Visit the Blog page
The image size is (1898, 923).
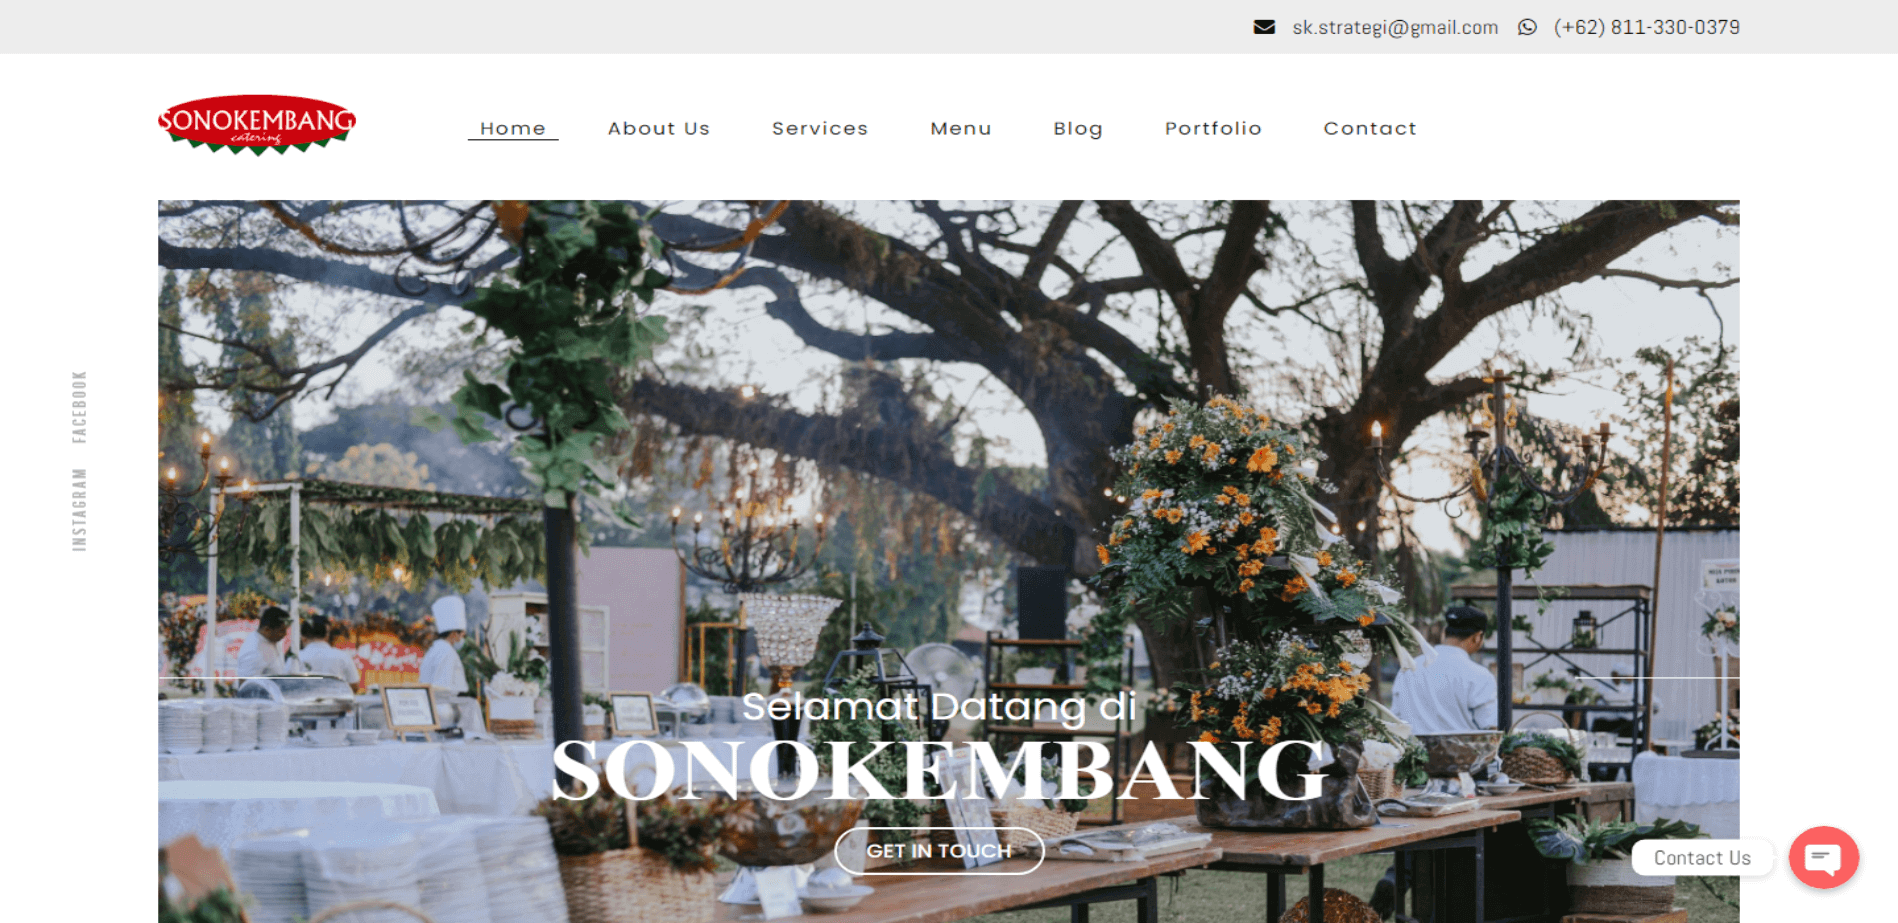1078,128
